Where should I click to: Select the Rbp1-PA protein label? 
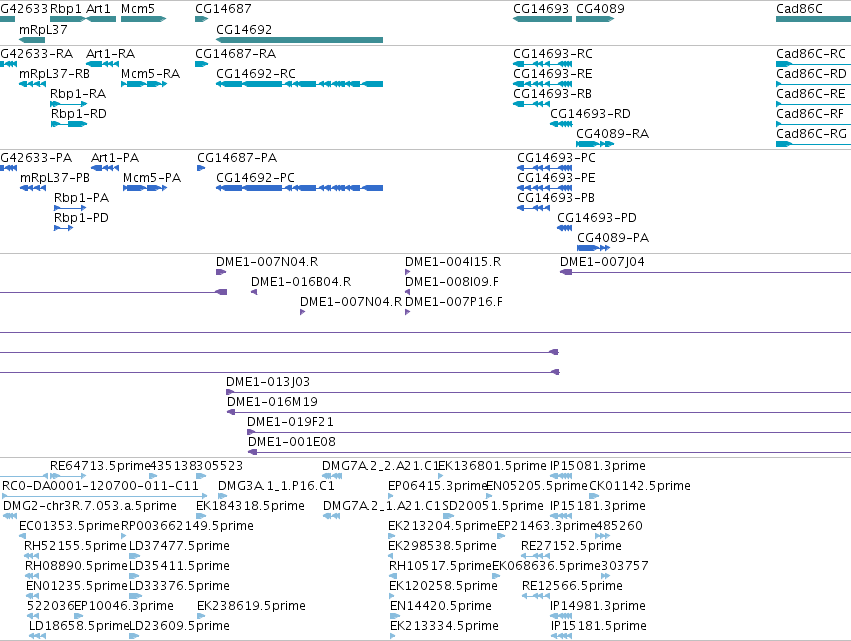pos(81,198)
